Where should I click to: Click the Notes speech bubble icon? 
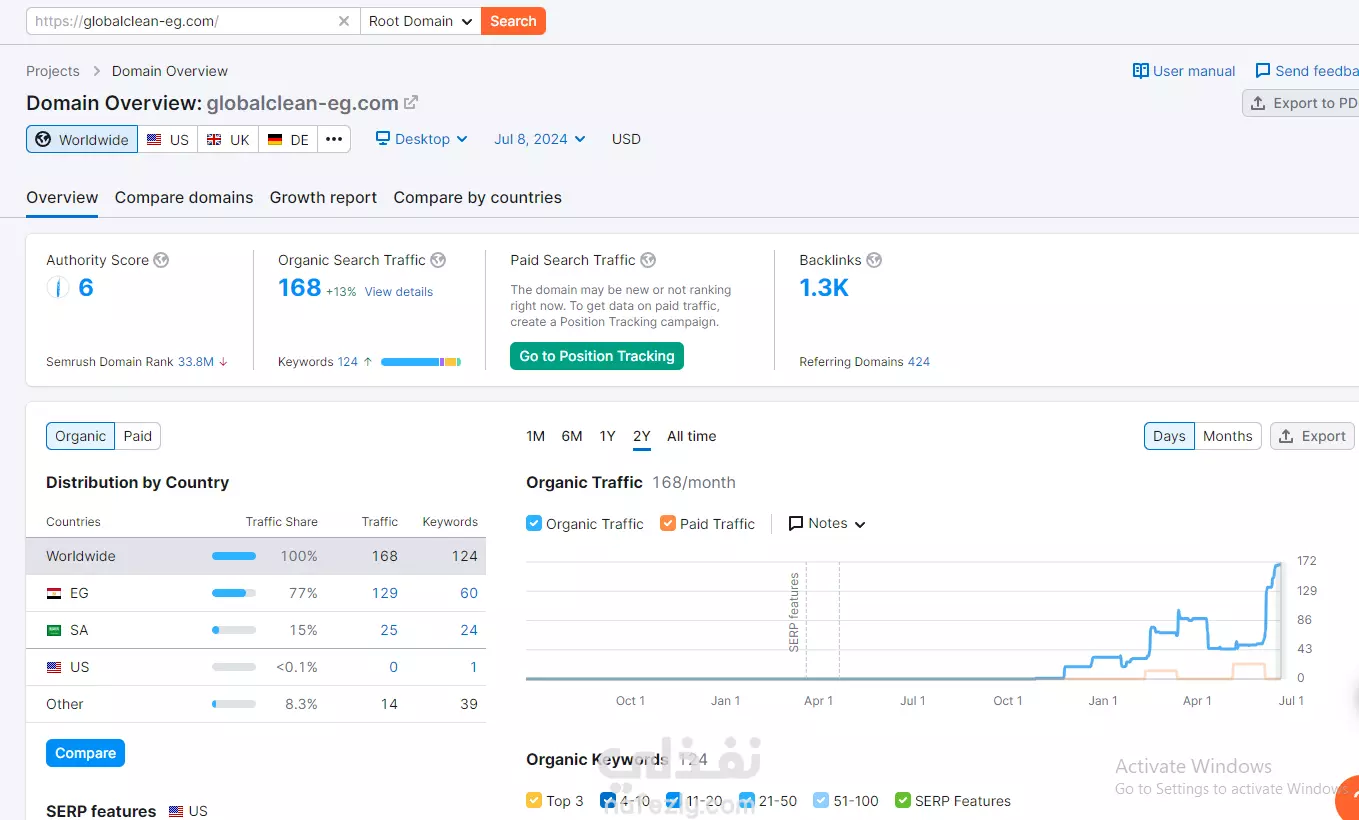coord(796,523)
